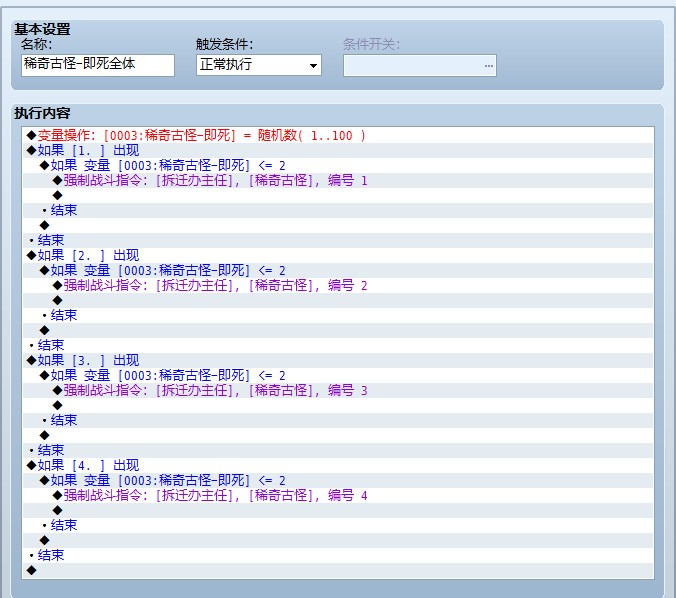Click the 名称 input field 稀奇古怪-即死全体
The width and height of the screenshot is (676, 598).
98,65
